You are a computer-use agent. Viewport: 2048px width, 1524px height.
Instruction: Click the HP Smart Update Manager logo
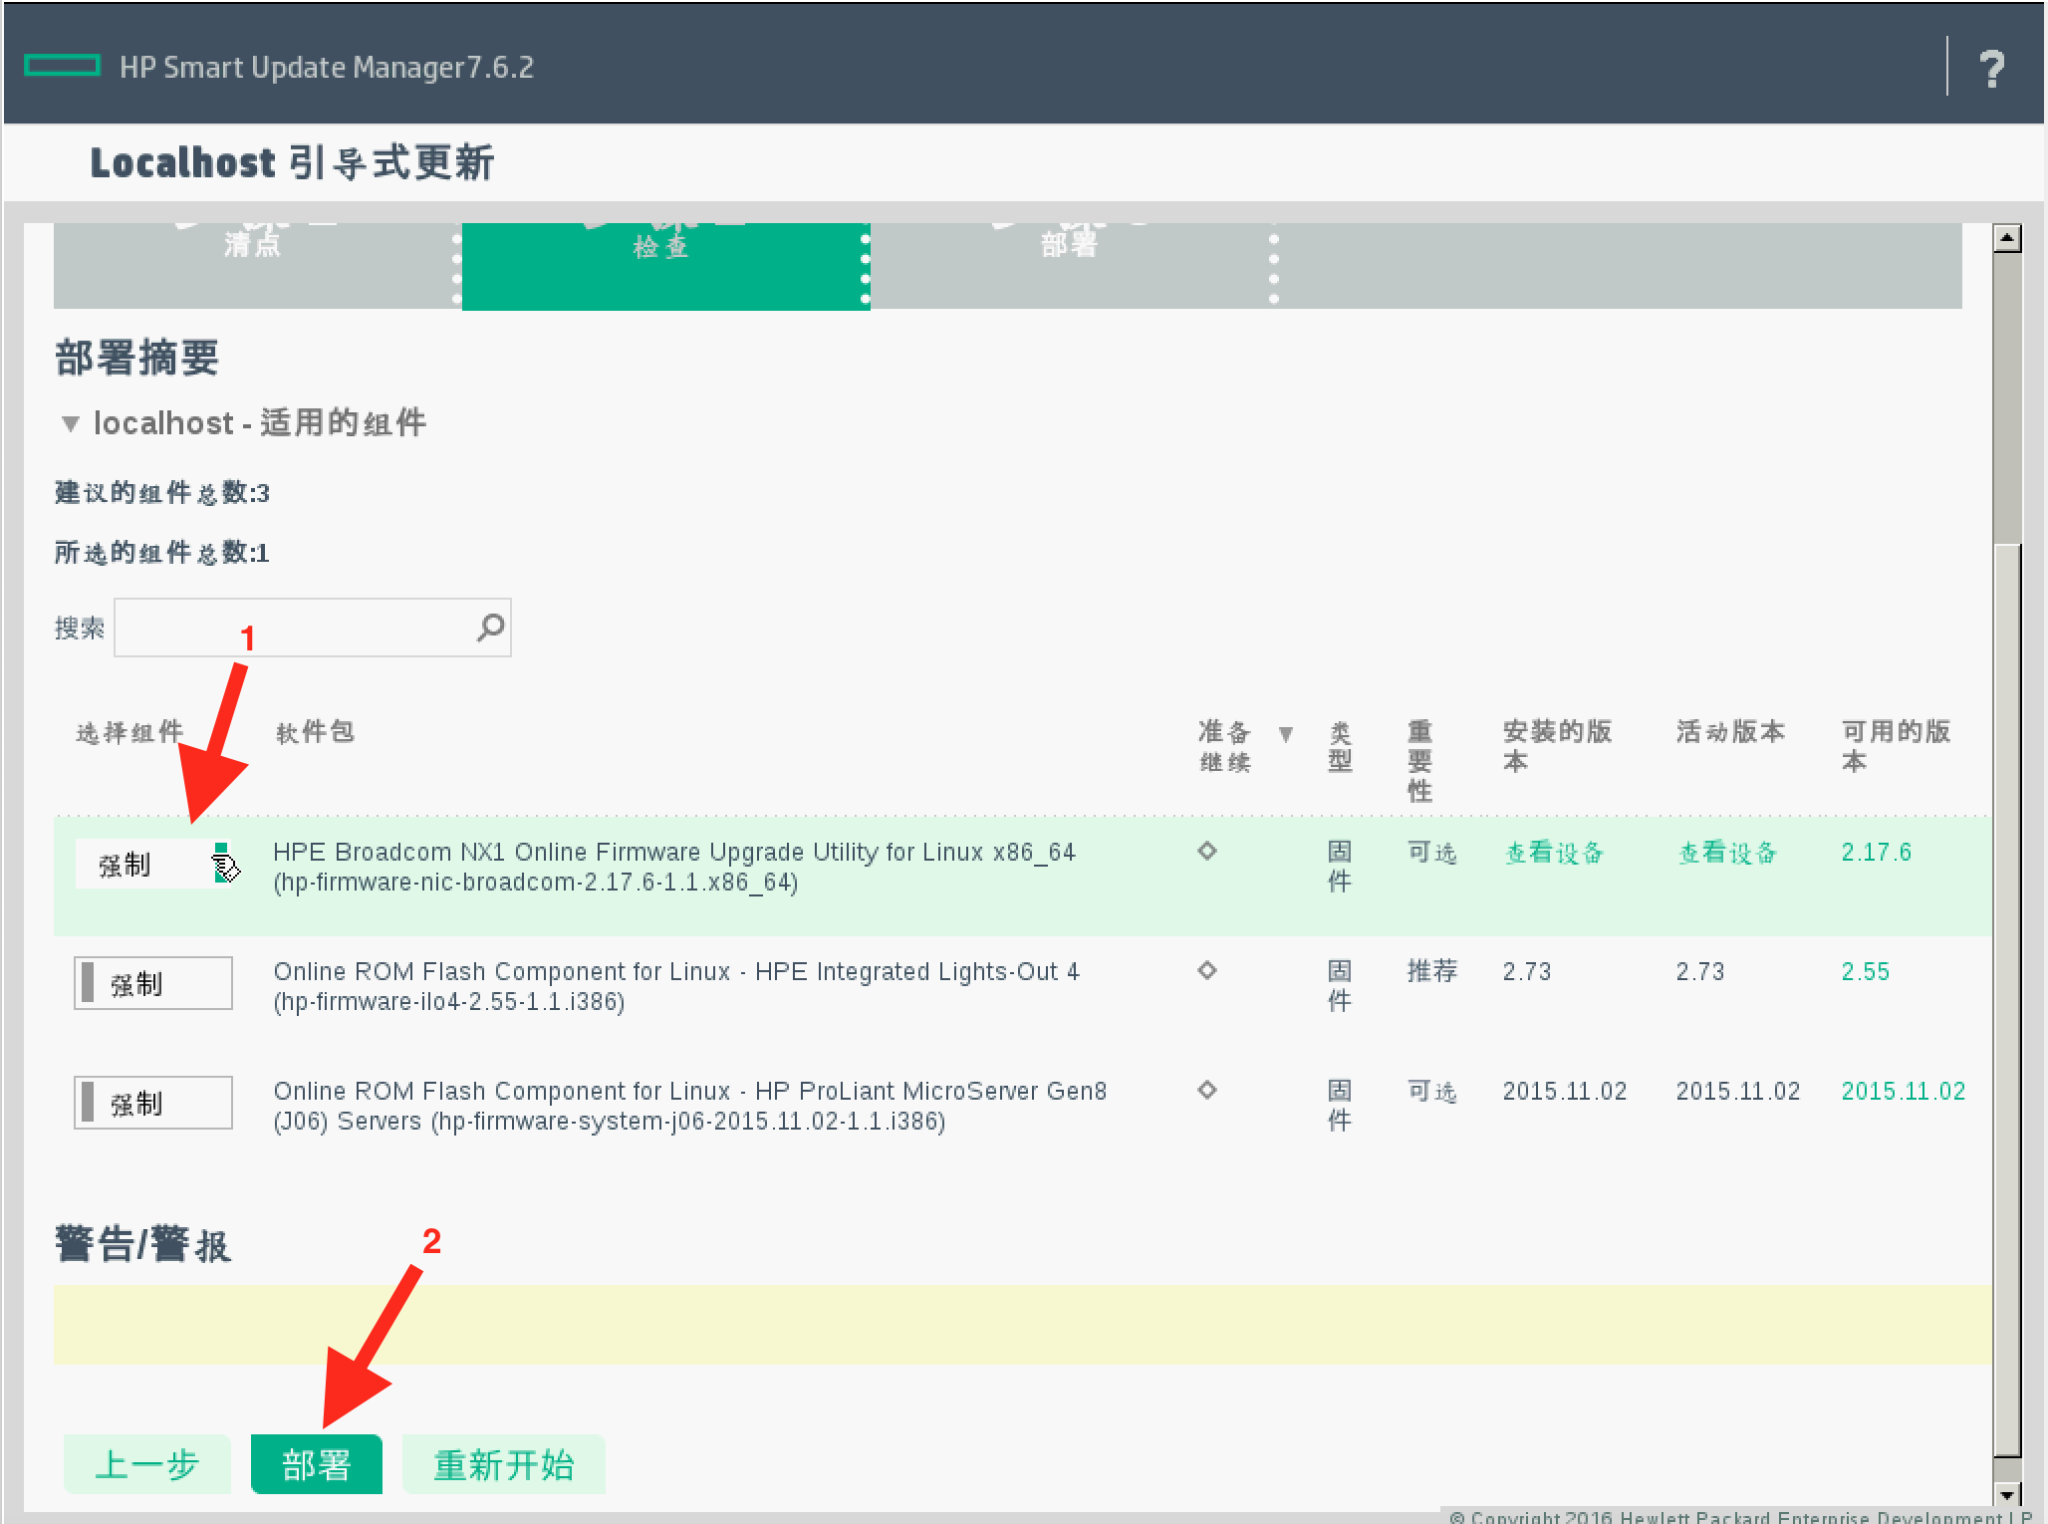tap(63, 66)
